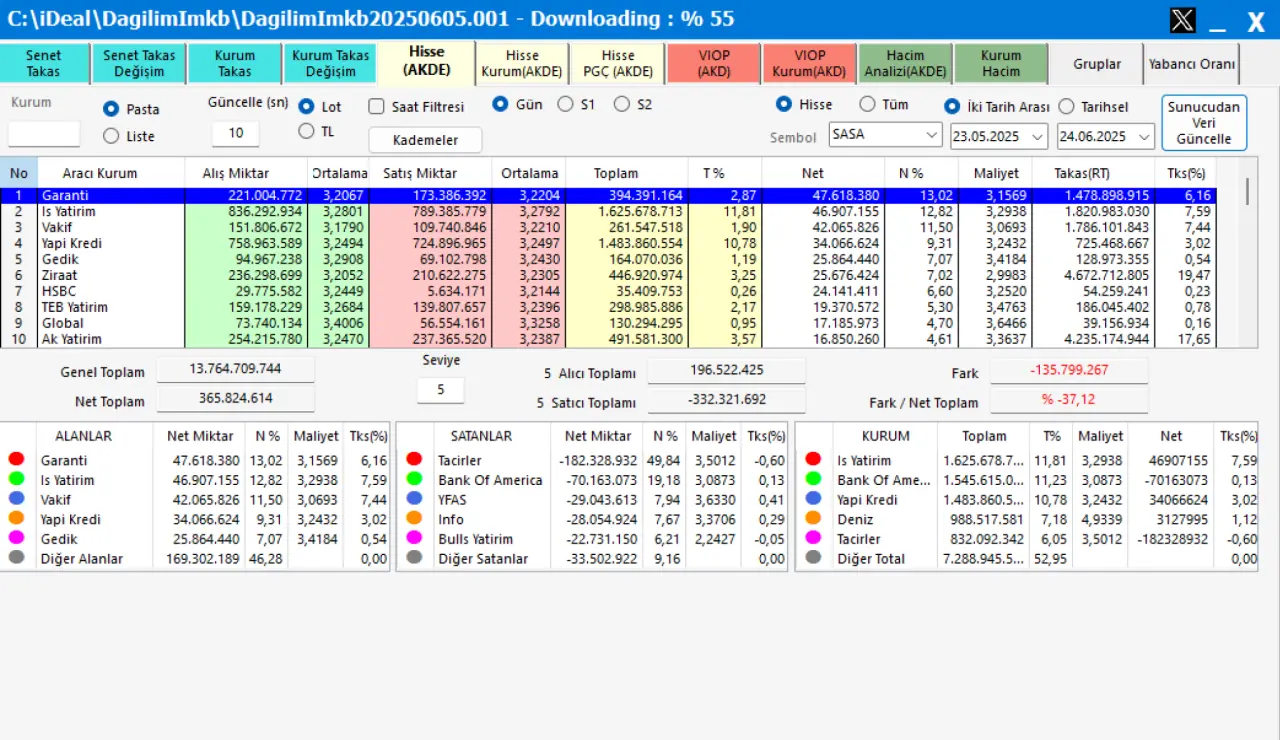
Task: Click the Kademeler button
Action: 425,140
